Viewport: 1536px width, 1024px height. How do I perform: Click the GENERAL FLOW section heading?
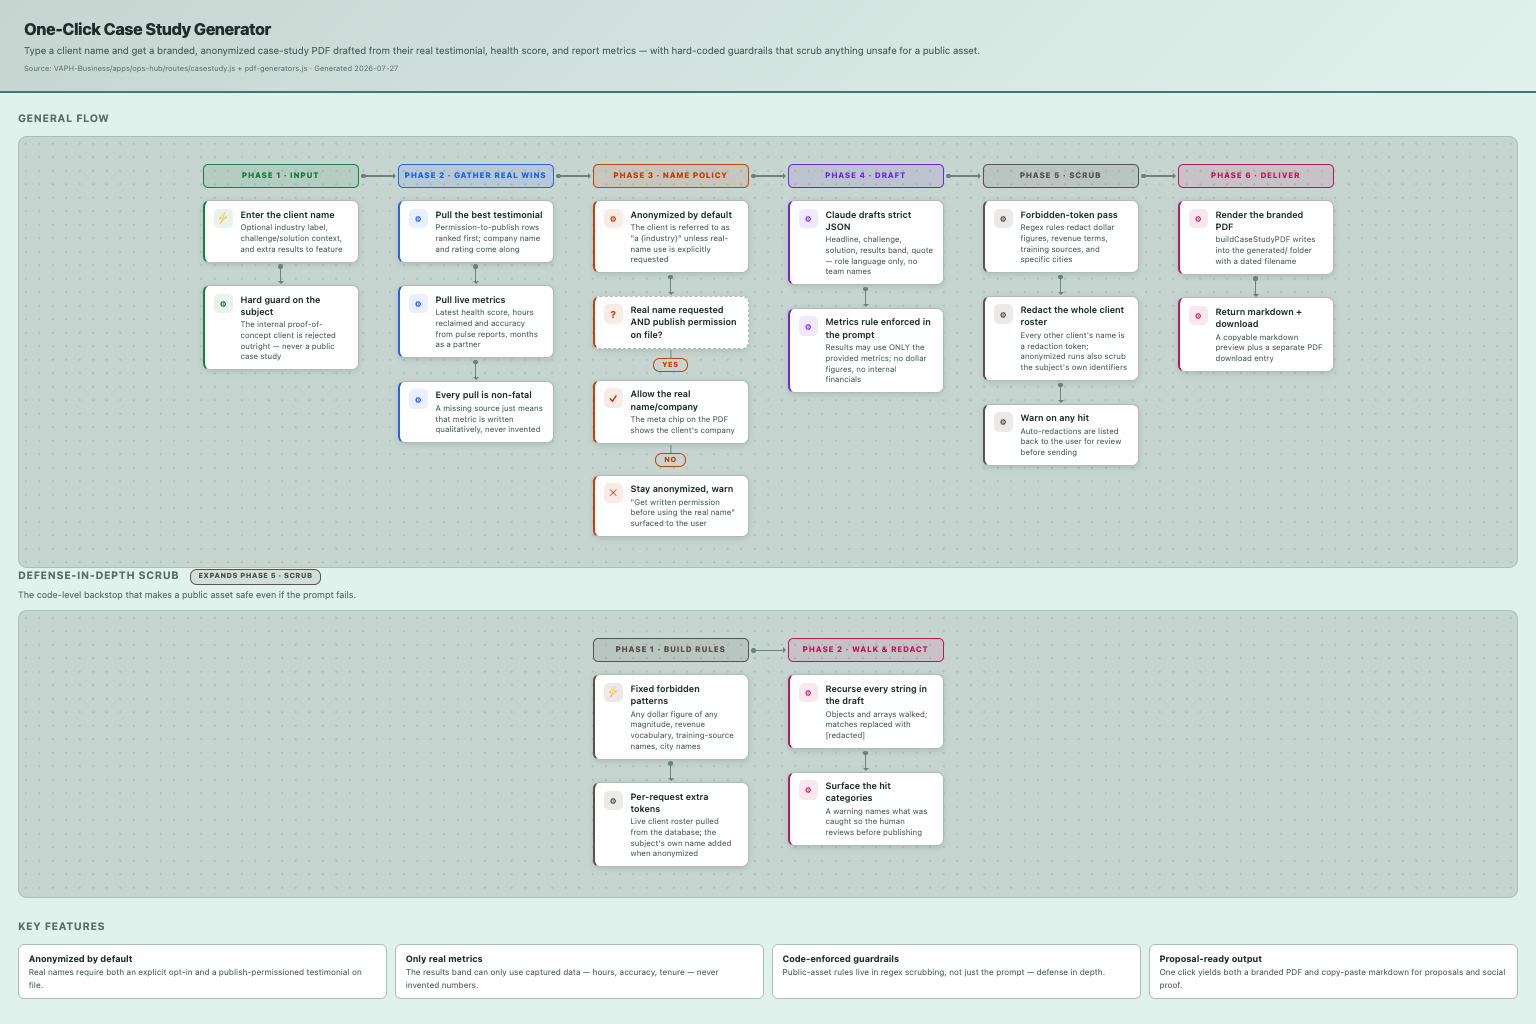63,118
